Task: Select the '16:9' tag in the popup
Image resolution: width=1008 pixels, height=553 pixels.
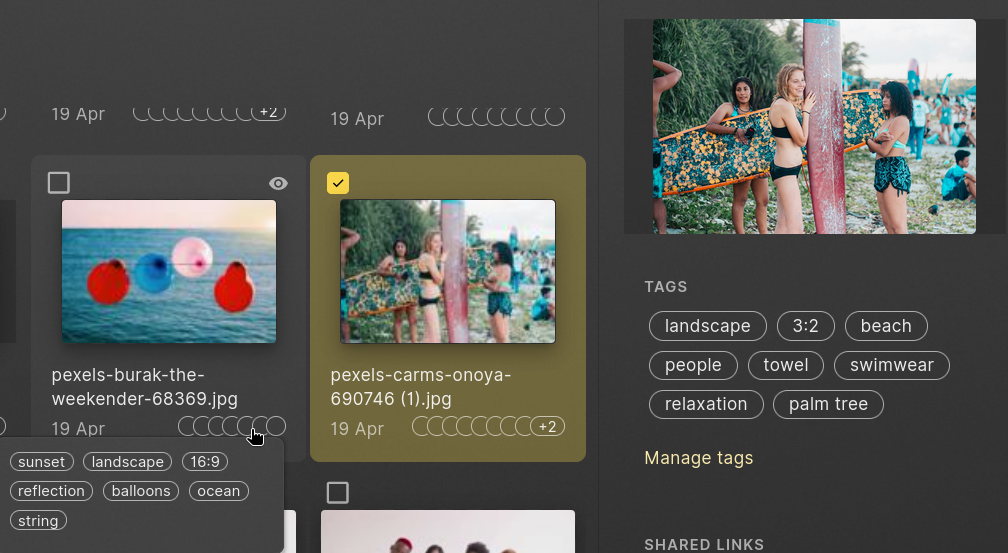Action: click(x=205, y=462)
